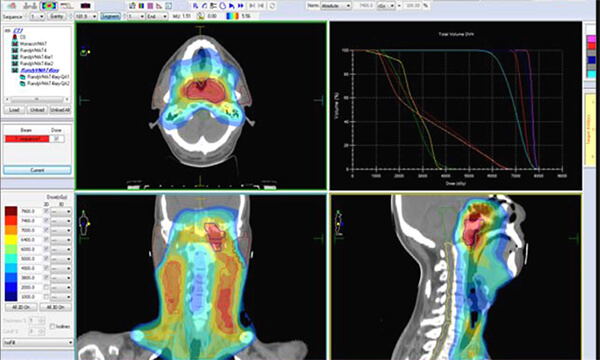Click the plan tree horizontal scrollbar
The height and width of the screenshot is (360, 600).
click(37, 99)
